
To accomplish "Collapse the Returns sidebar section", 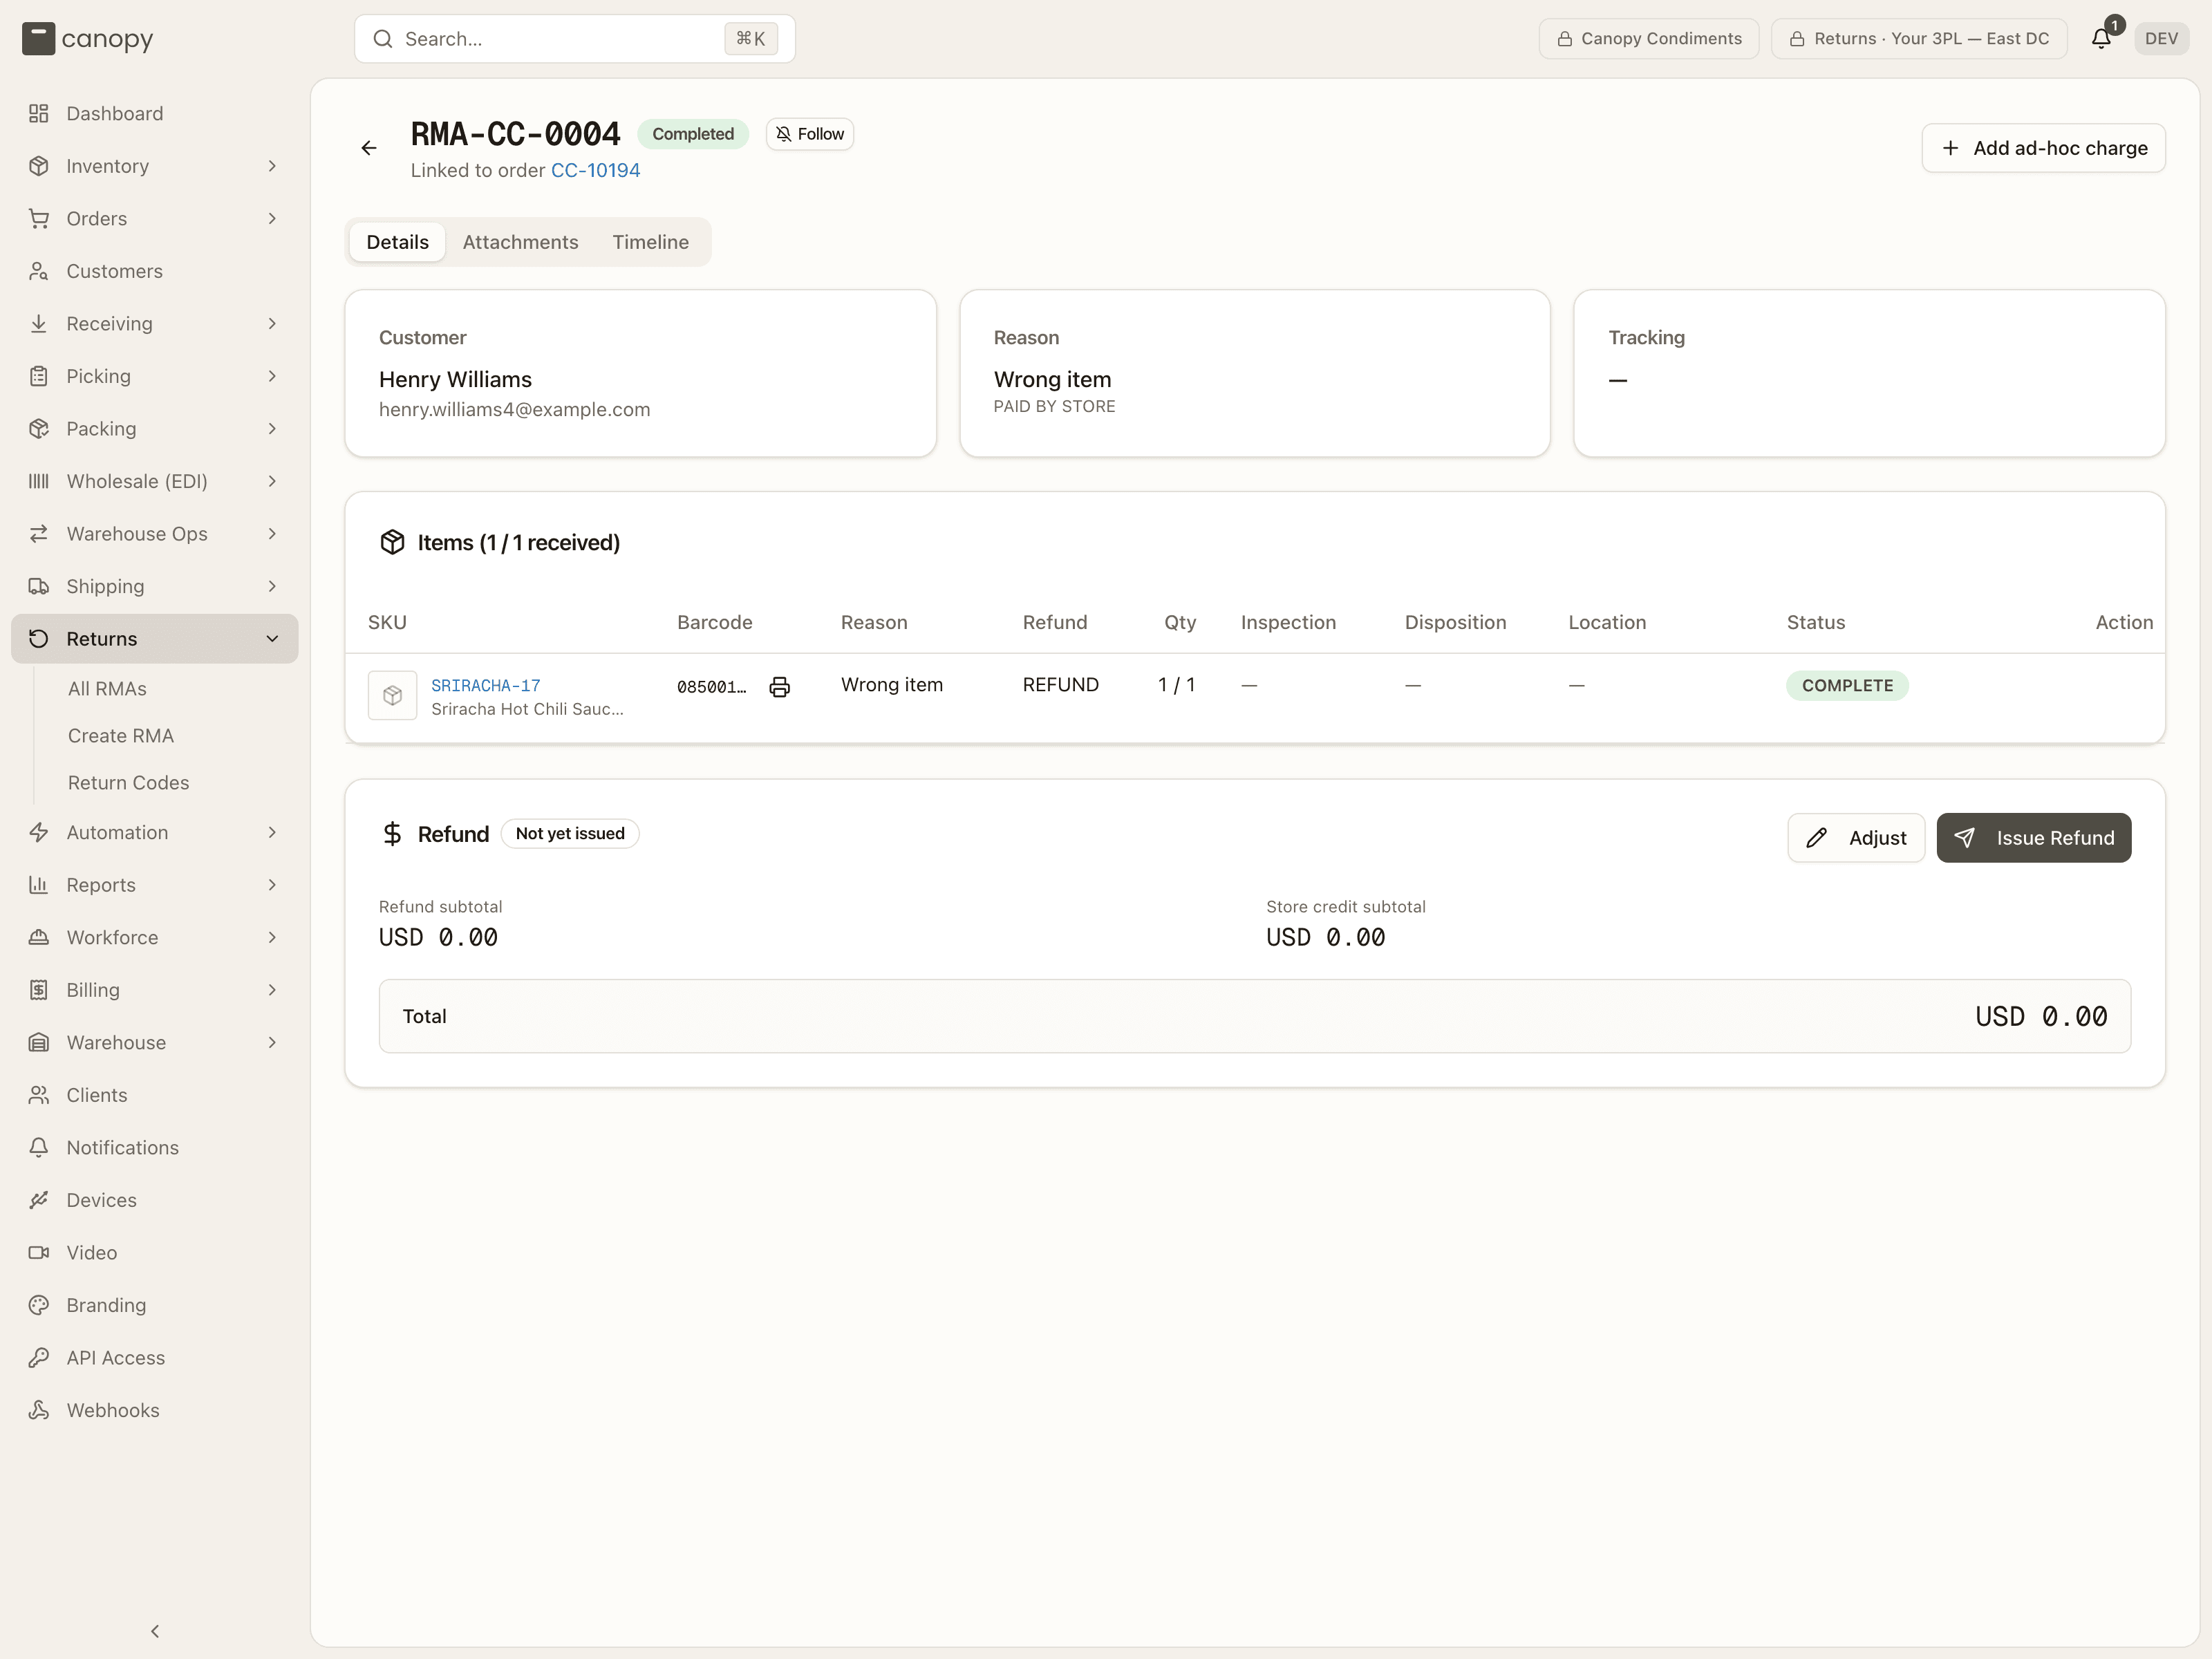I will (155, 638).
